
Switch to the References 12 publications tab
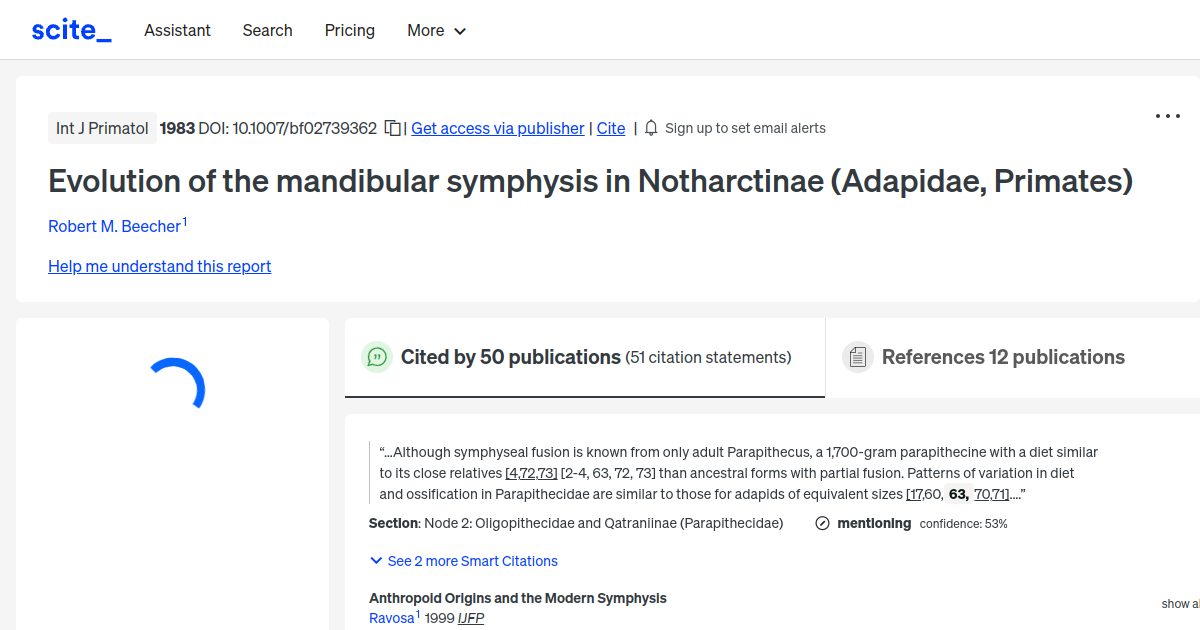point(1003,357)
